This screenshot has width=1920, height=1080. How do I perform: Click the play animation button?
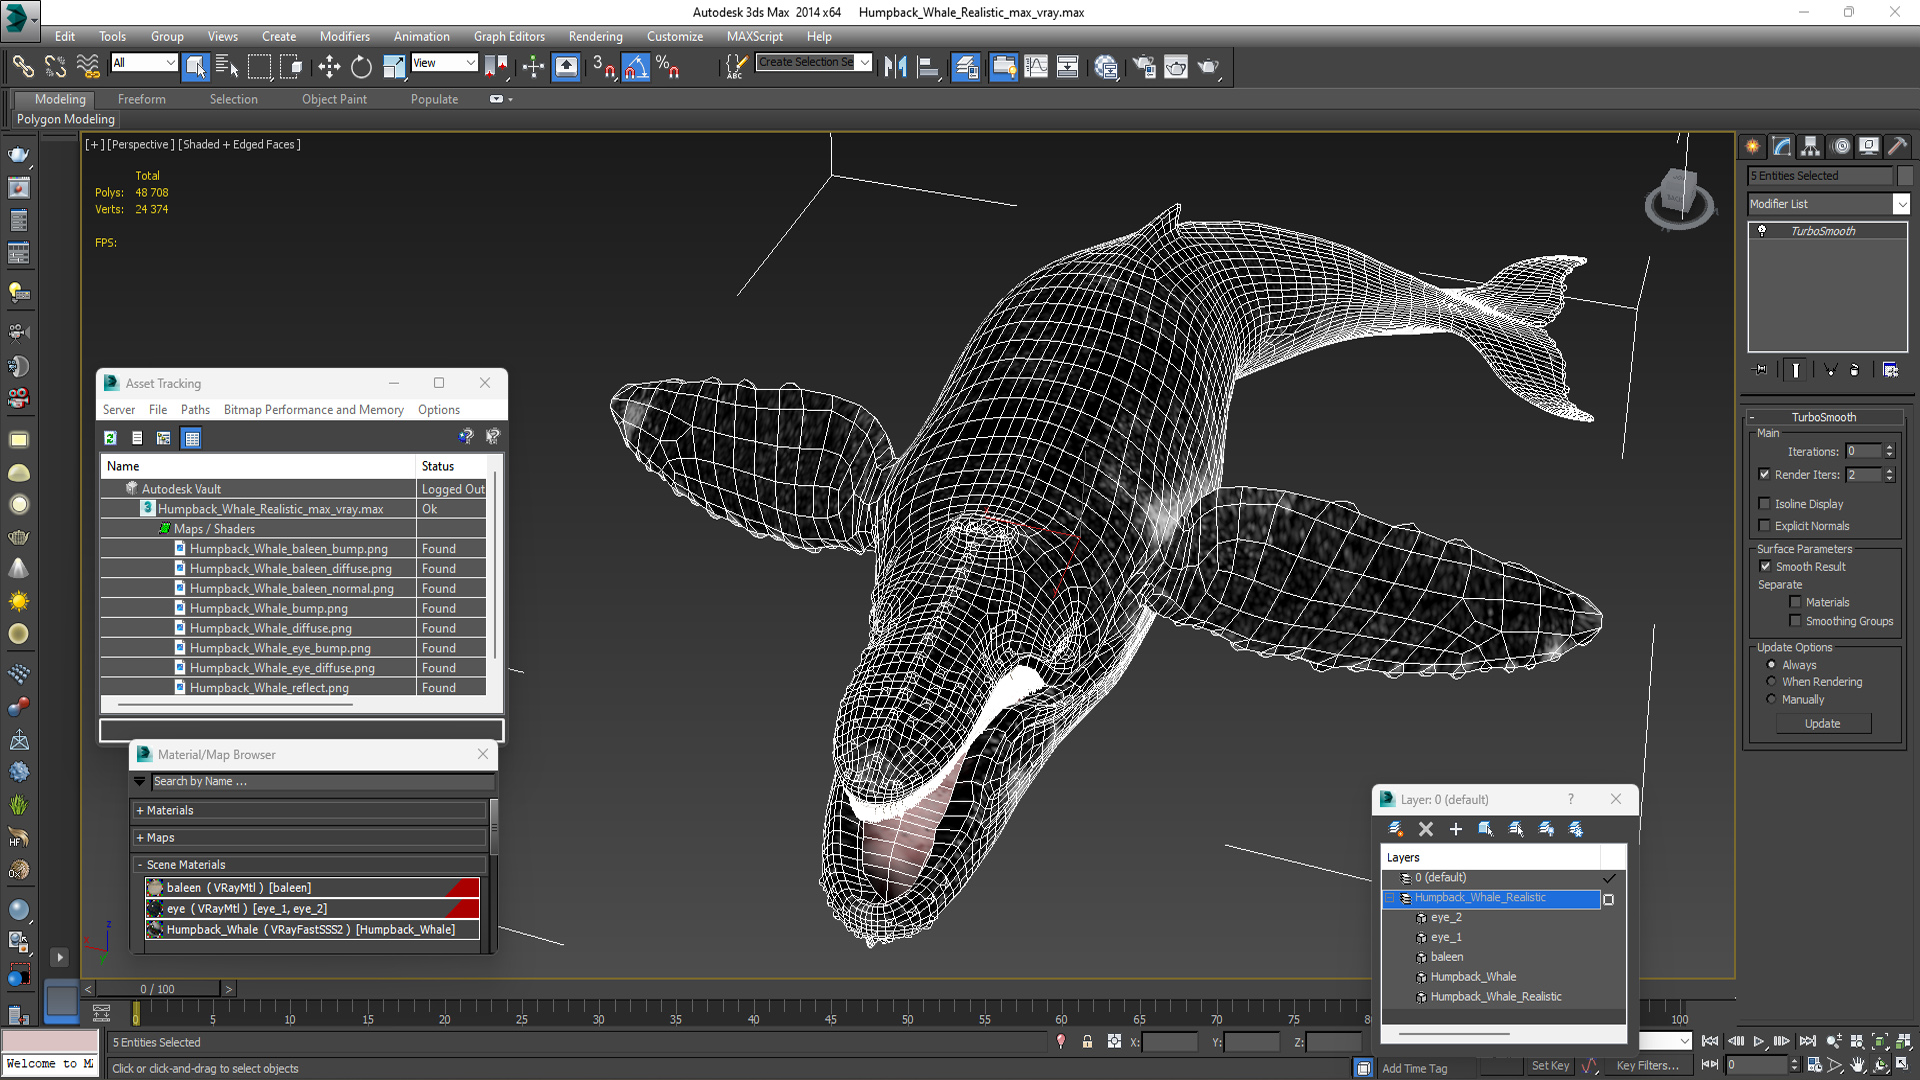pyautogui.click(x=1758, y=1041)
